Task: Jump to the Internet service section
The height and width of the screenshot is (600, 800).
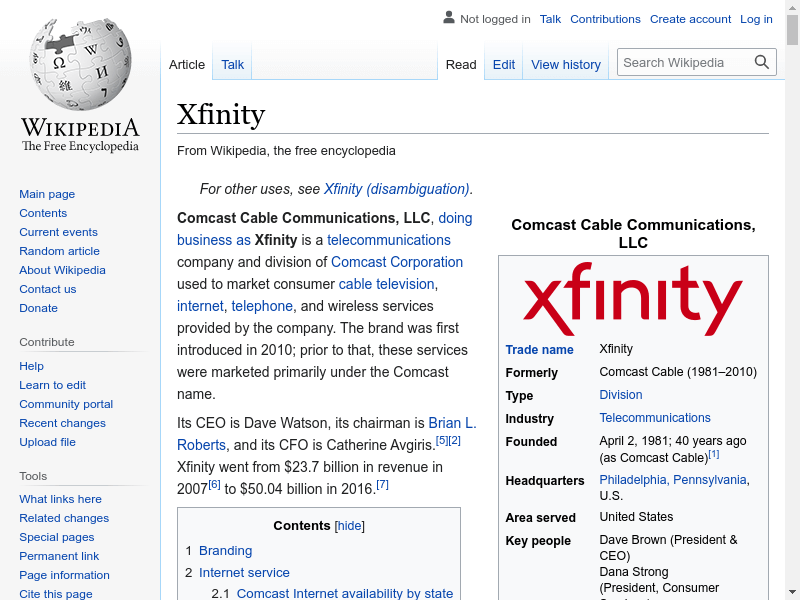Action: coord(244,572)
